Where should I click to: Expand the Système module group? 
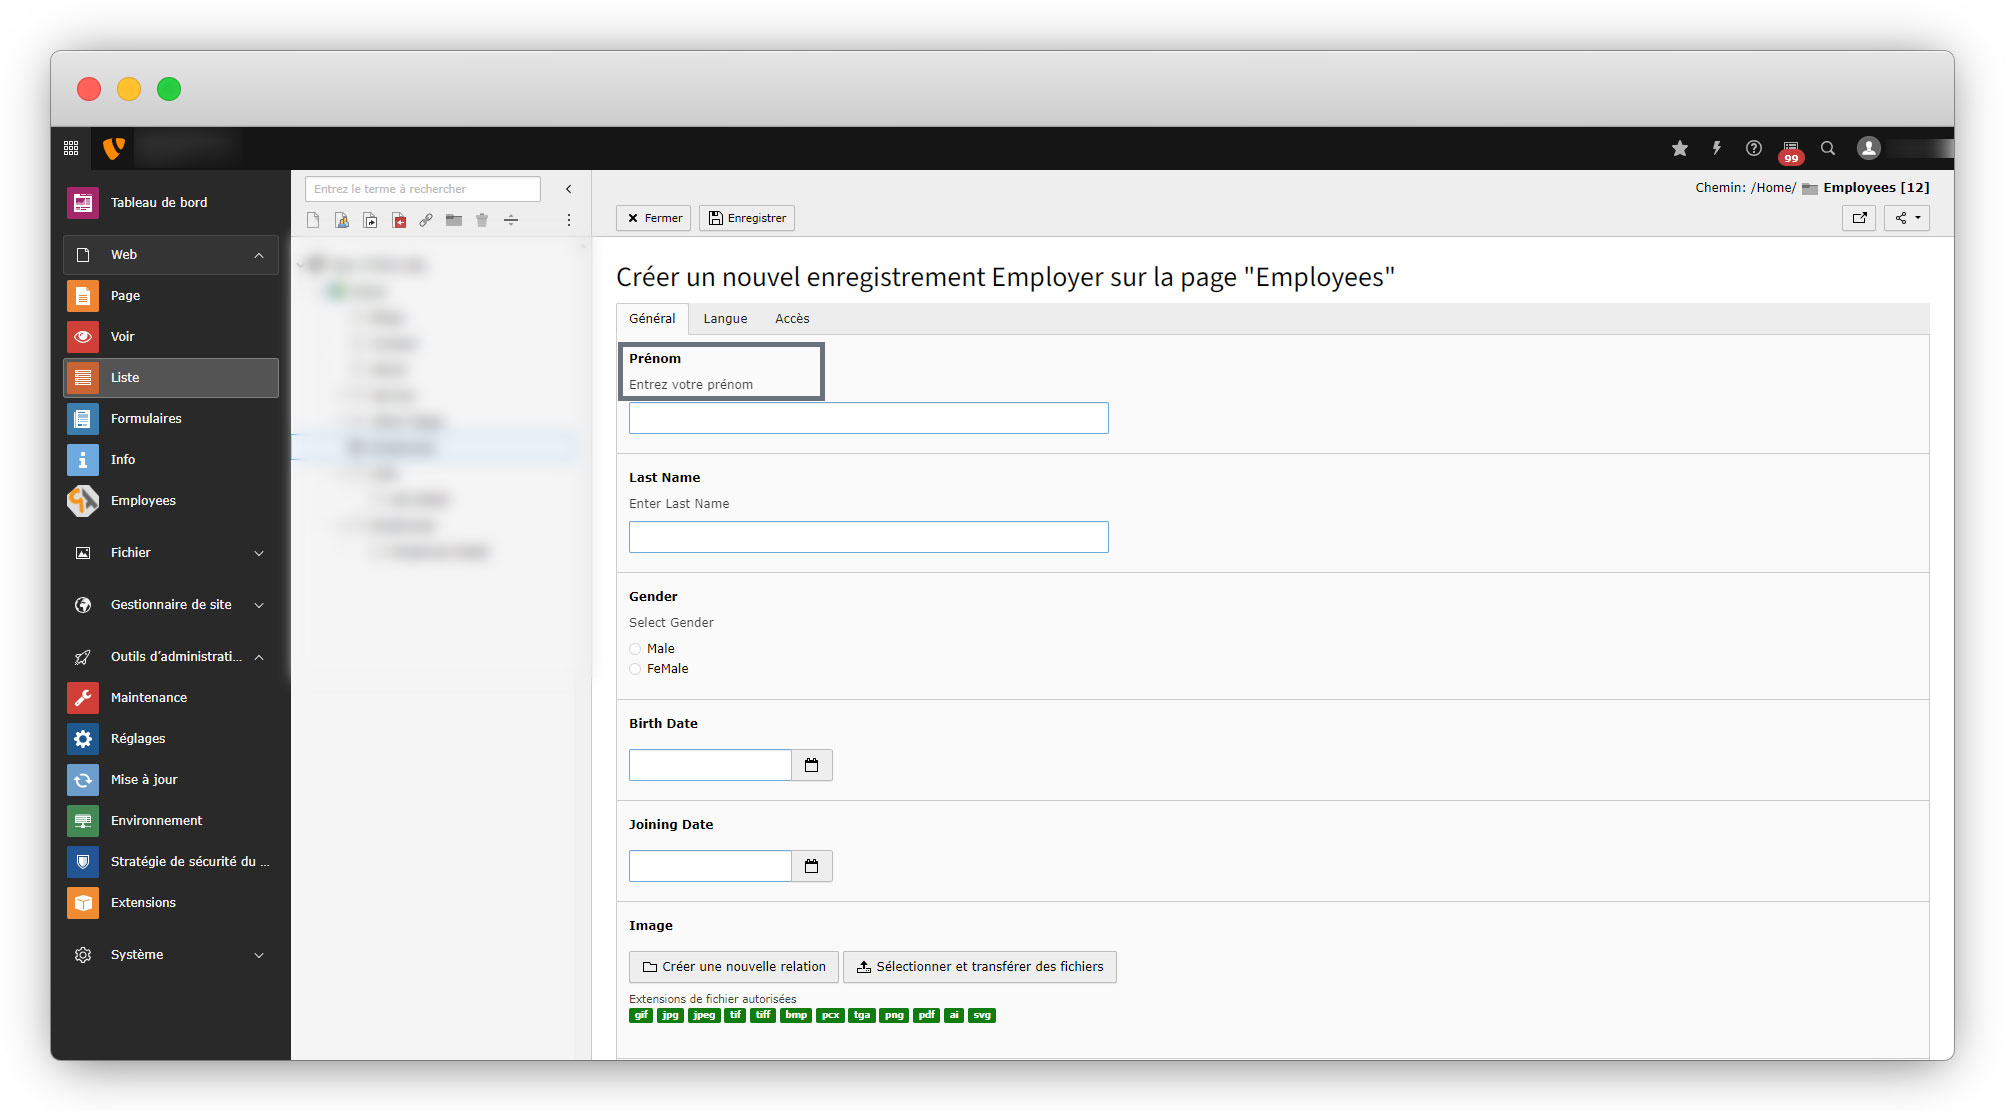point(259,955)
